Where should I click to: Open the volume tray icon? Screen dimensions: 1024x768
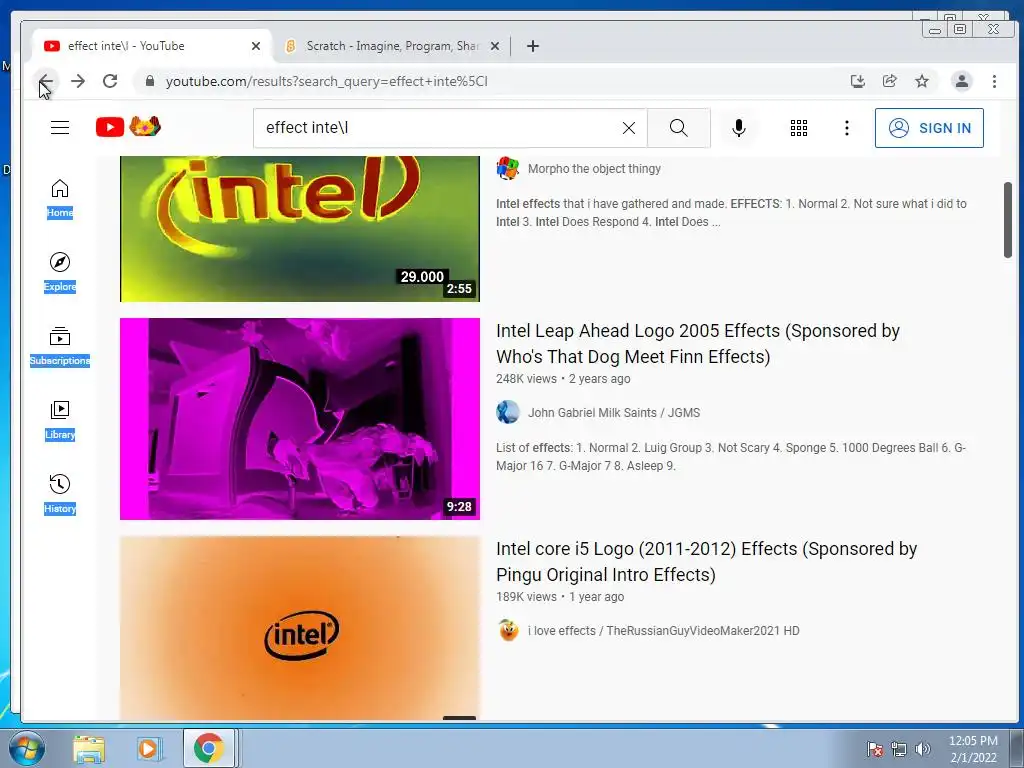[x=922, y=749]
